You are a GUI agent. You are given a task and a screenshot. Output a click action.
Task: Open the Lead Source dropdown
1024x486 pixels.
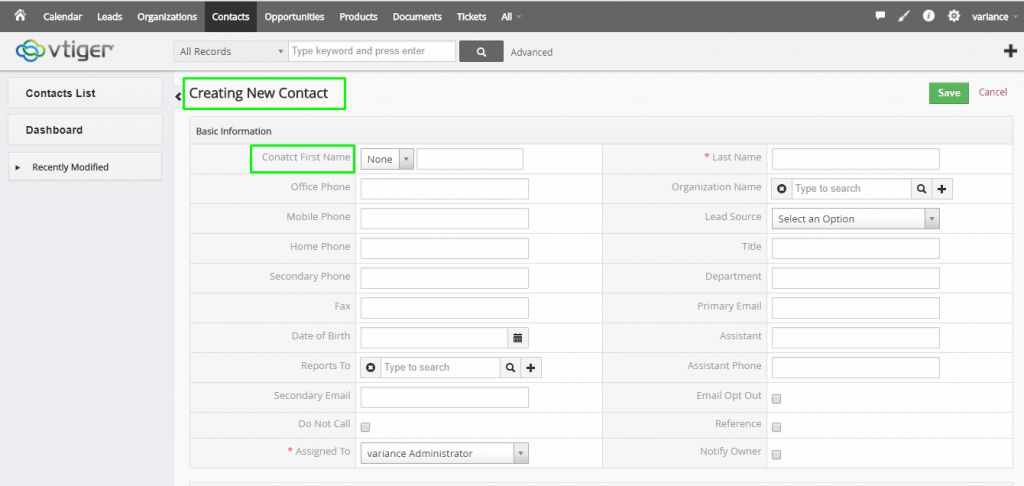point(856,219)
